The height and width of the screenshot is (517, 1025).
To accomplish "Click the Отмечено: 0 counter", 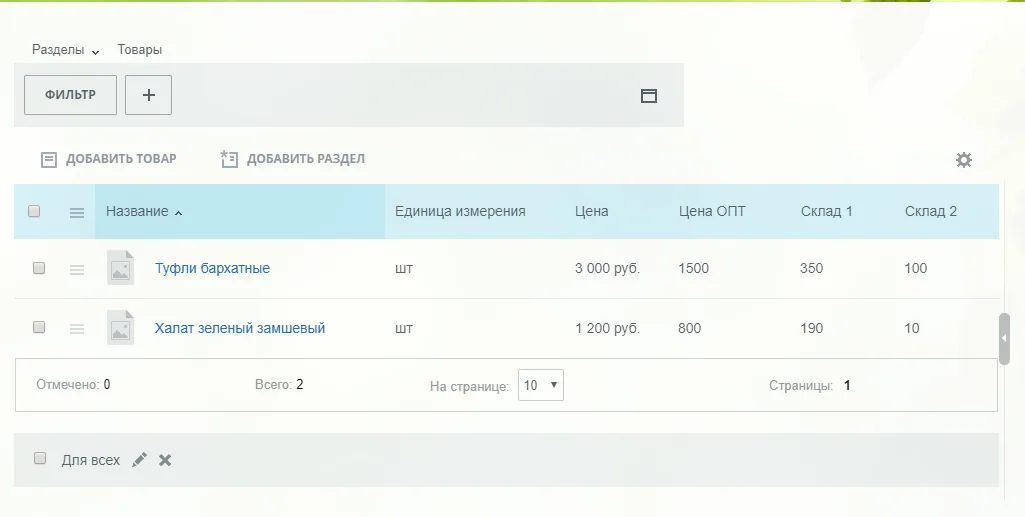I will point(73,384).
